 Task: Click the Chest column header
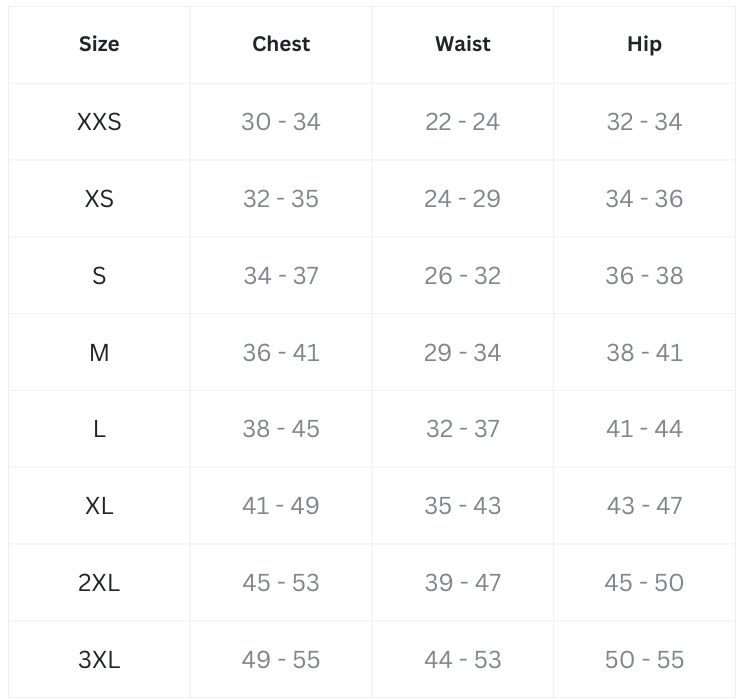pyautogui.click(x=281, y=44)
